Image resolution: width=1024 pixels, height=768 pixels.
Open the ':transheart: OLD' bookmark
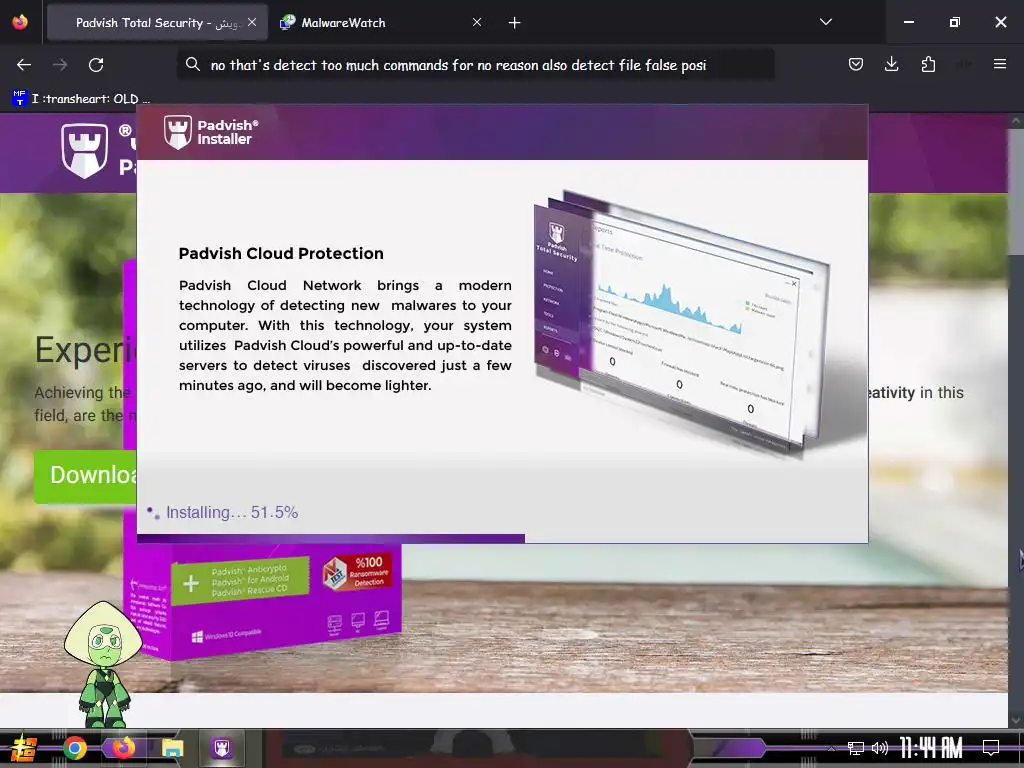click(x=81, y=99)
